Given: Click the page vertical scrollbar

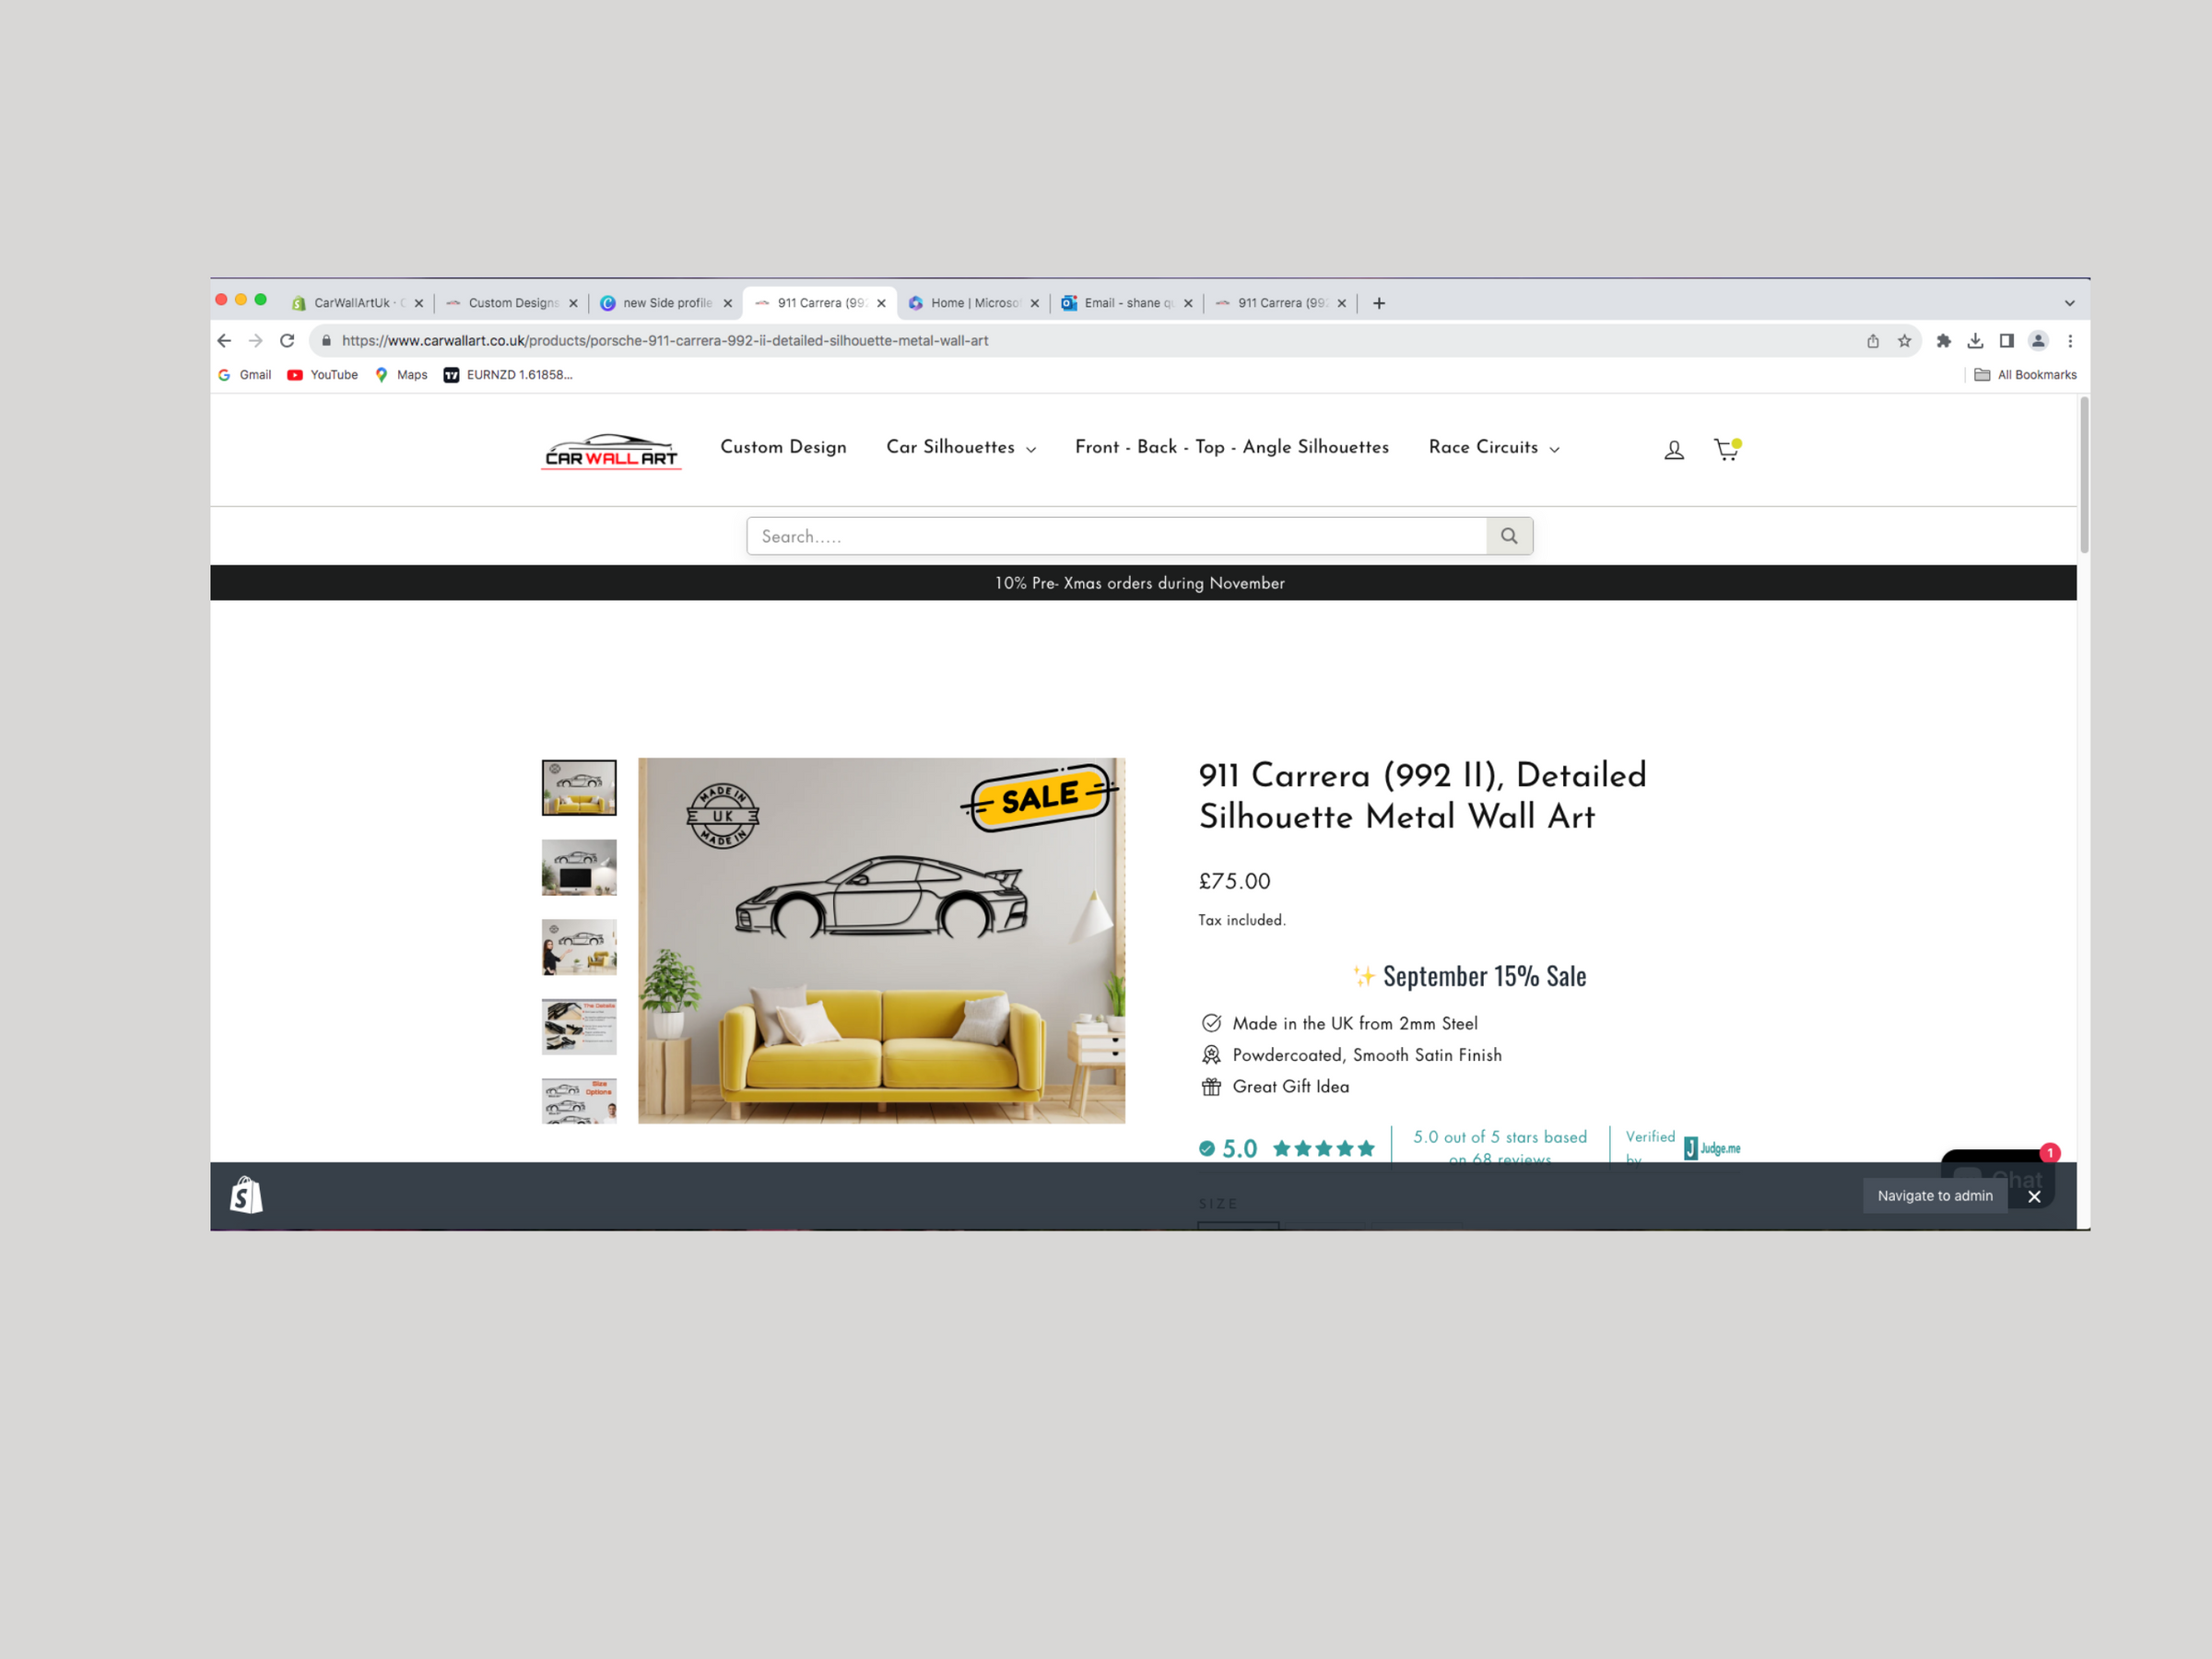Looking at the screenshot, I should click(2083, 476).
